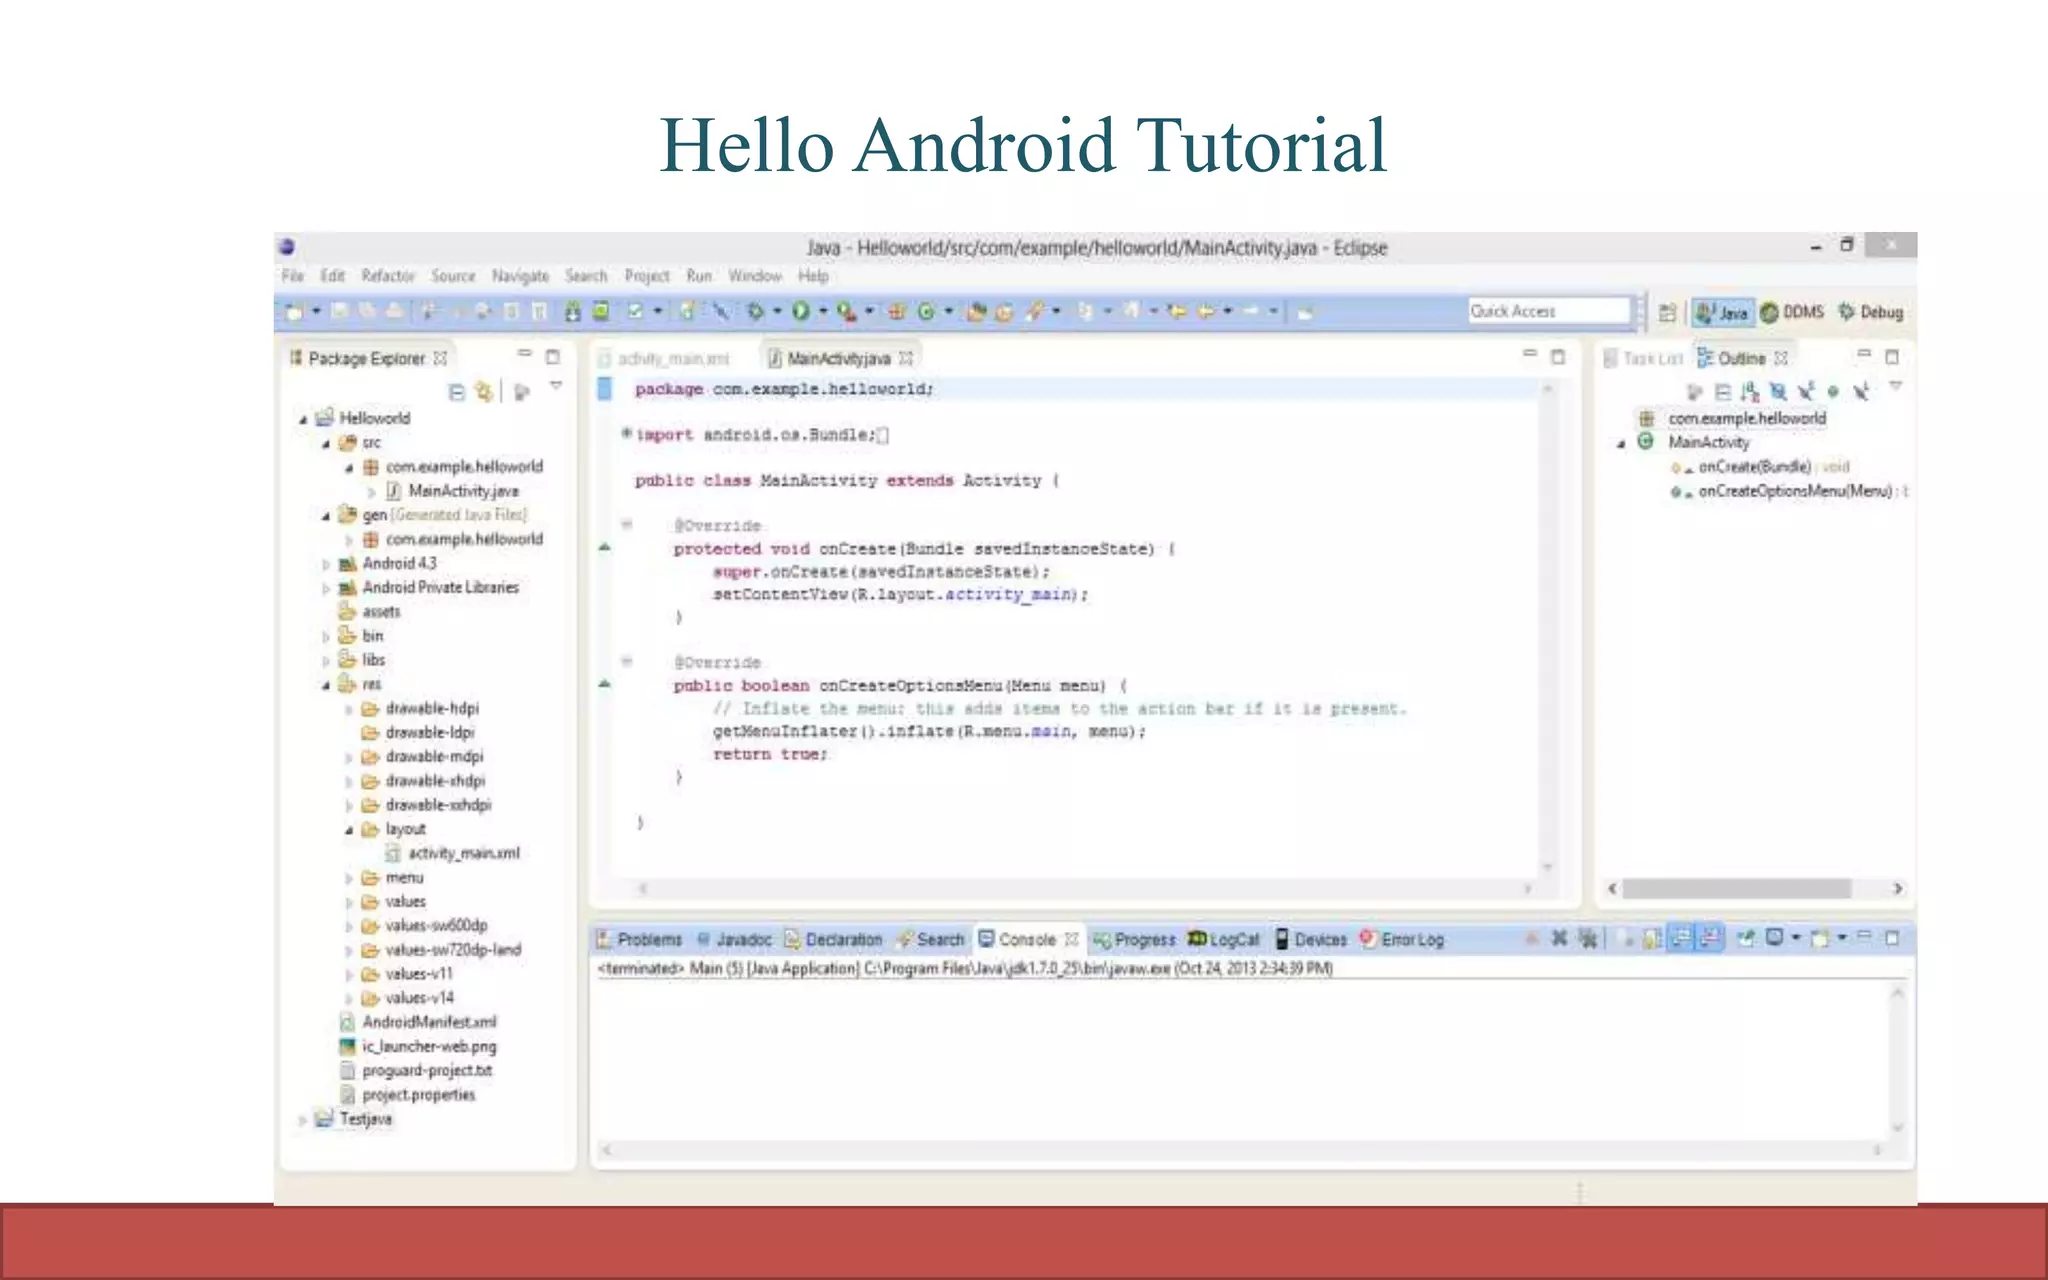The height and width of the screenshot is (1280, 2048).
Task: Click Display Selected Console monitor icon
Action: (1776, 938)
